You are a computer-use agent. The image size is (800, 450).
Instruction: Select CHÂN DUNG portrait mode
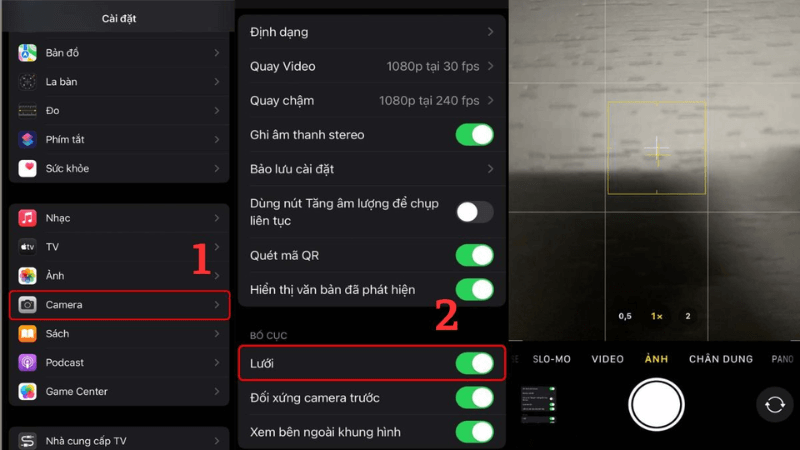[721, 359]
